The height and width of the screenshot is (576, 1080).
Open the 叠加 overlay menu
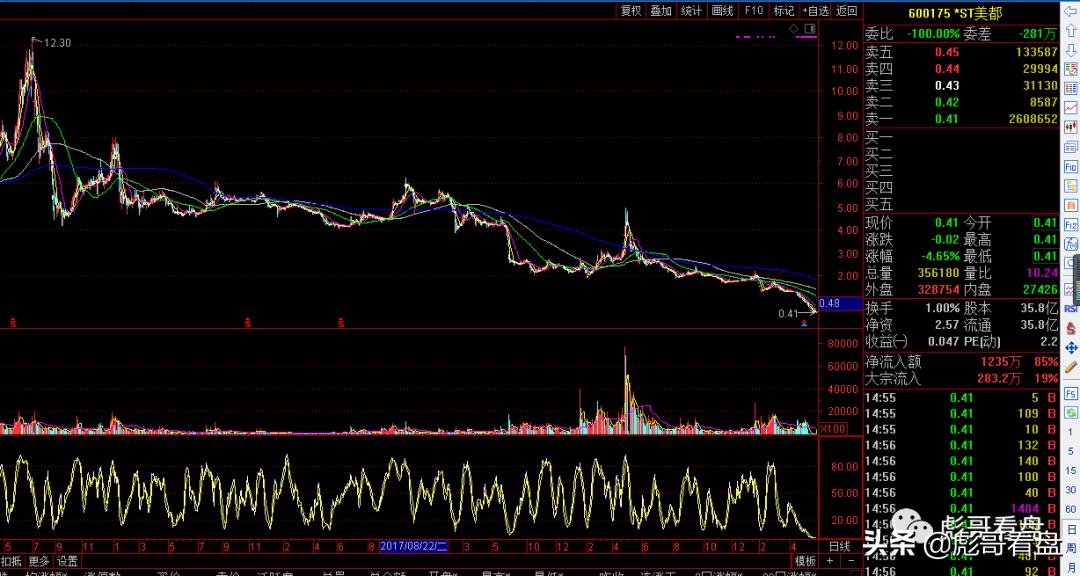coord(661,10)
